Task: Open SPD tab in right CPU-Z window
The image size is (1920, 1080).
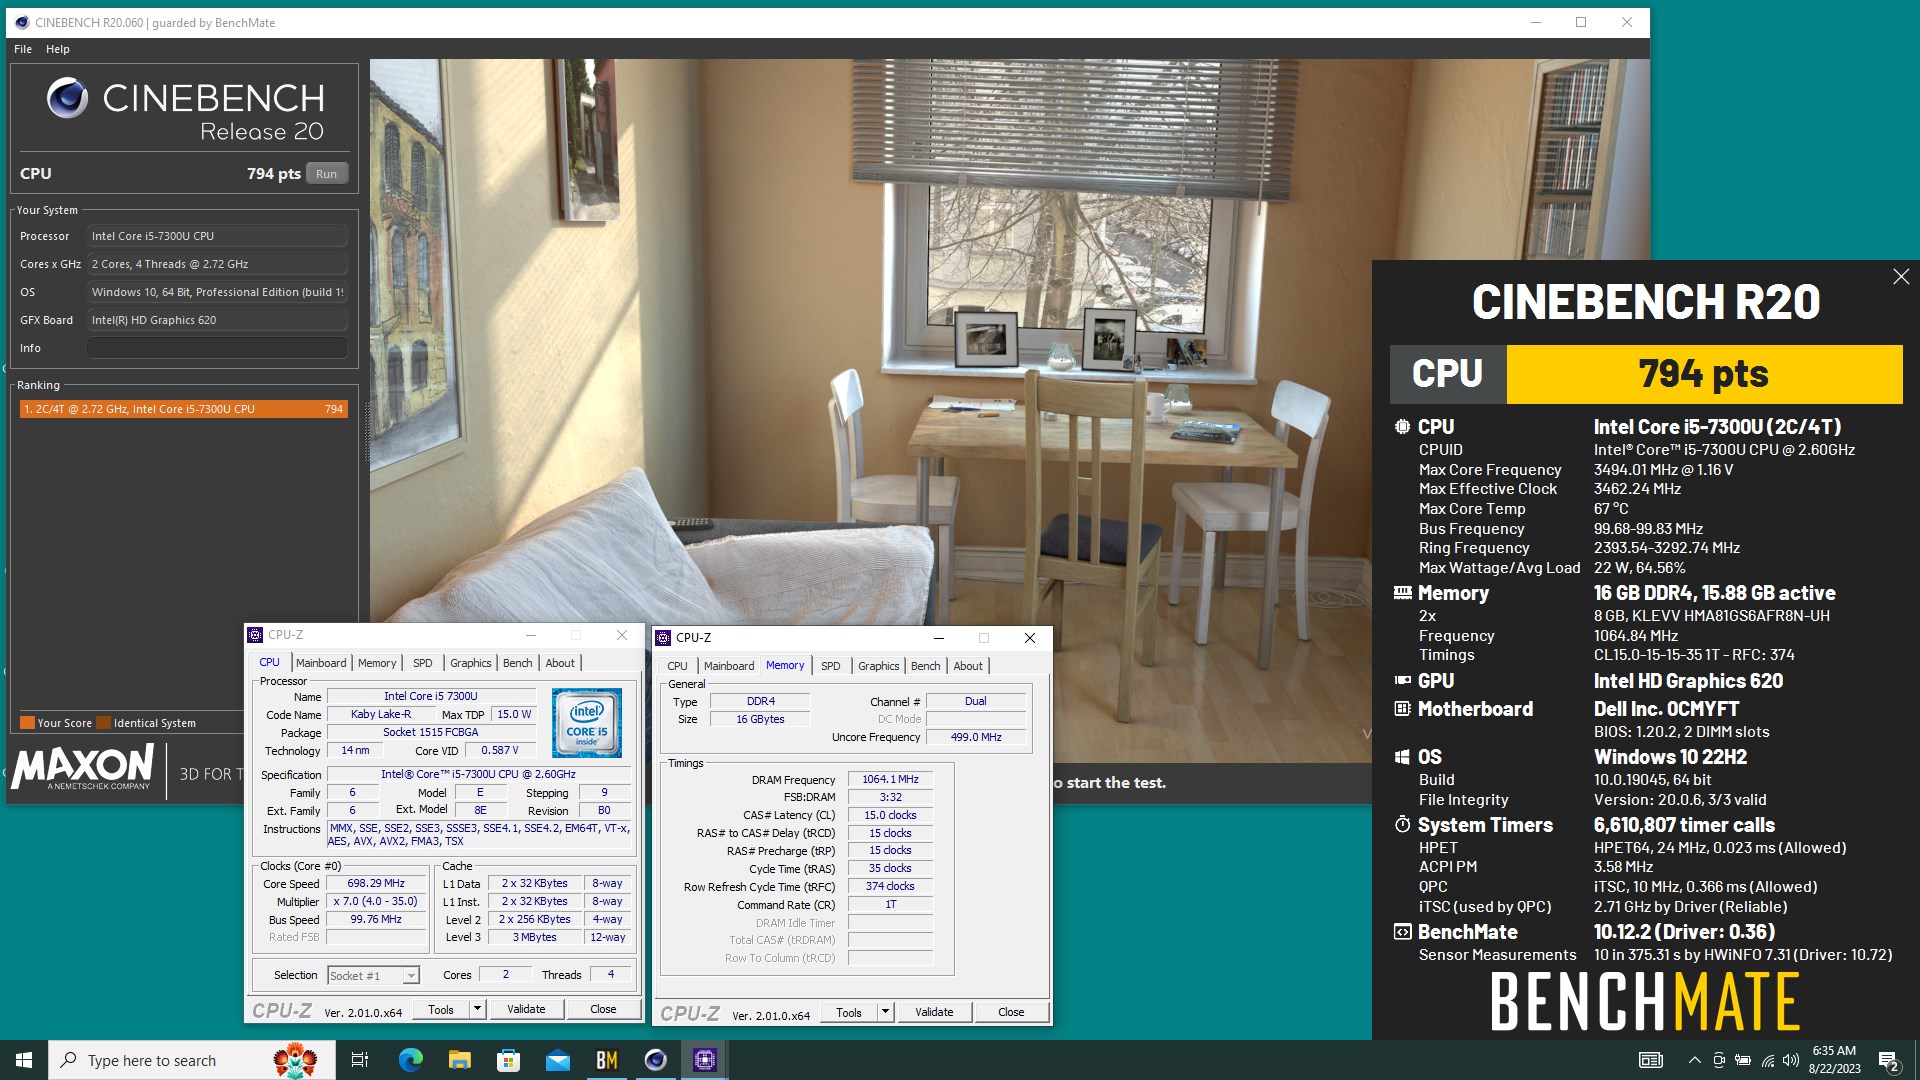Action: (x=830, y=666)
